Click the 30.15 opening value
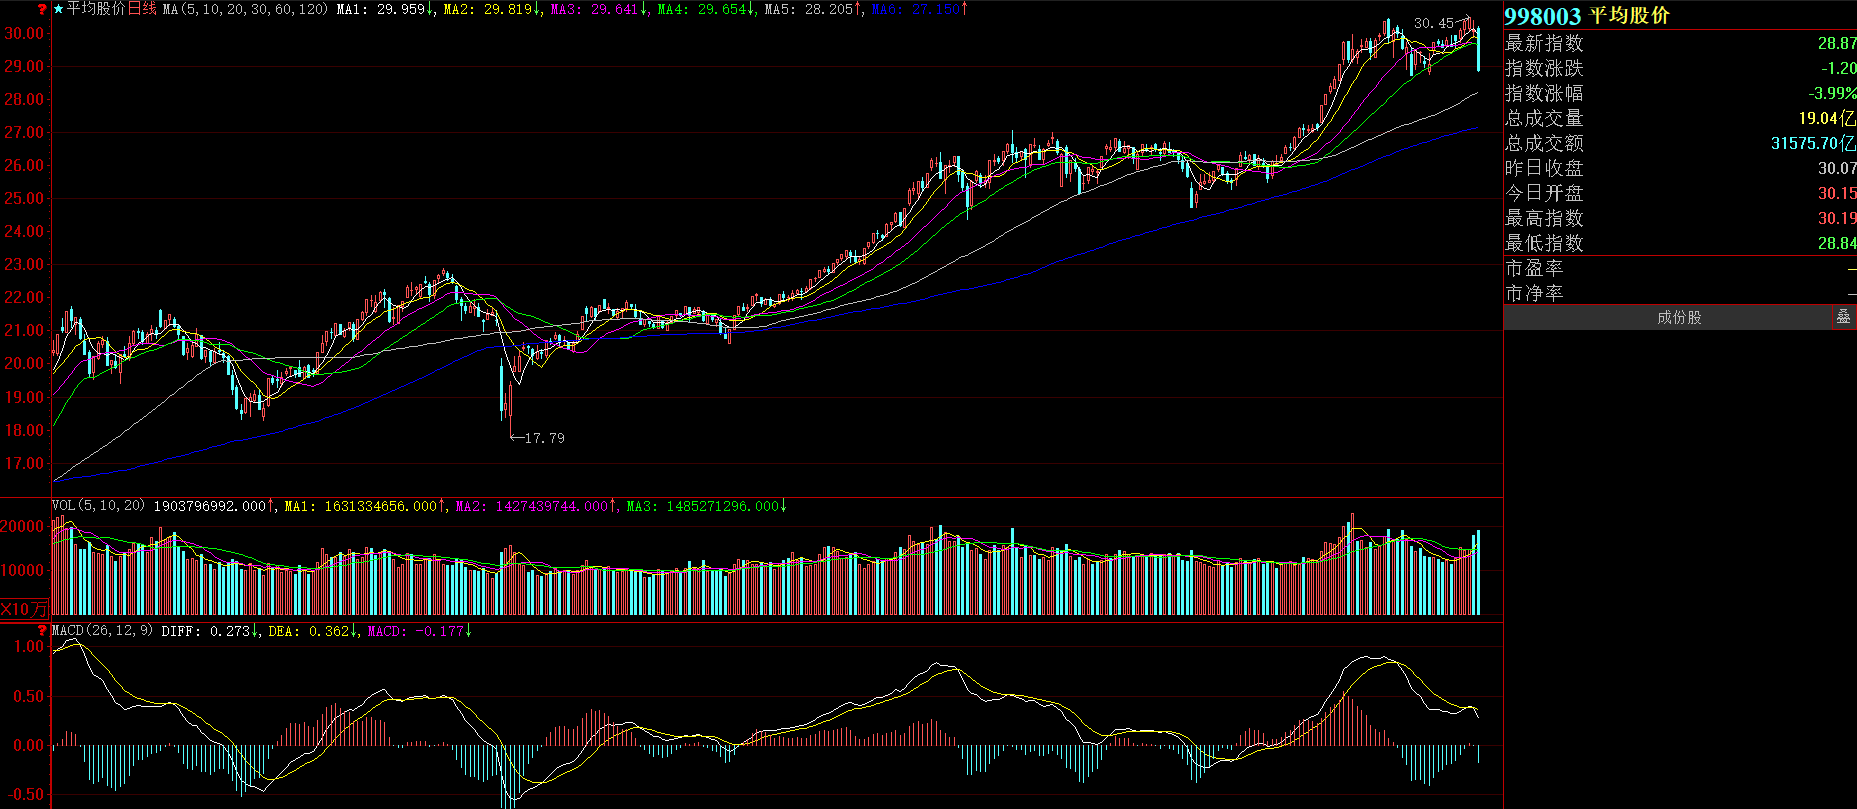This screenshot has width=1857, height=809. 1837,193
